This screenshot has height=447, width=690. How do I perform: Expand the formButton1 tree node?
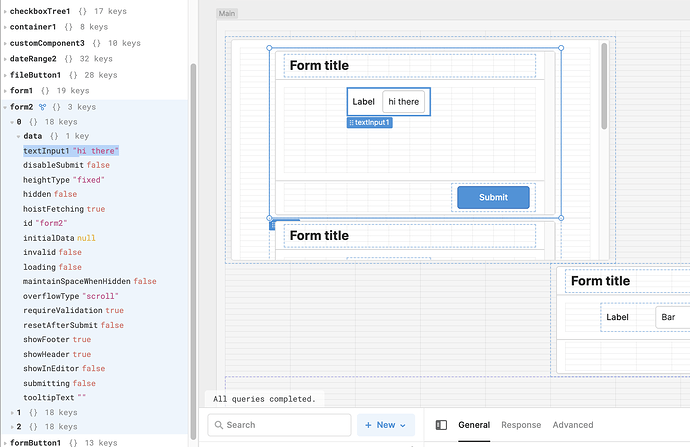click(5, 443)
